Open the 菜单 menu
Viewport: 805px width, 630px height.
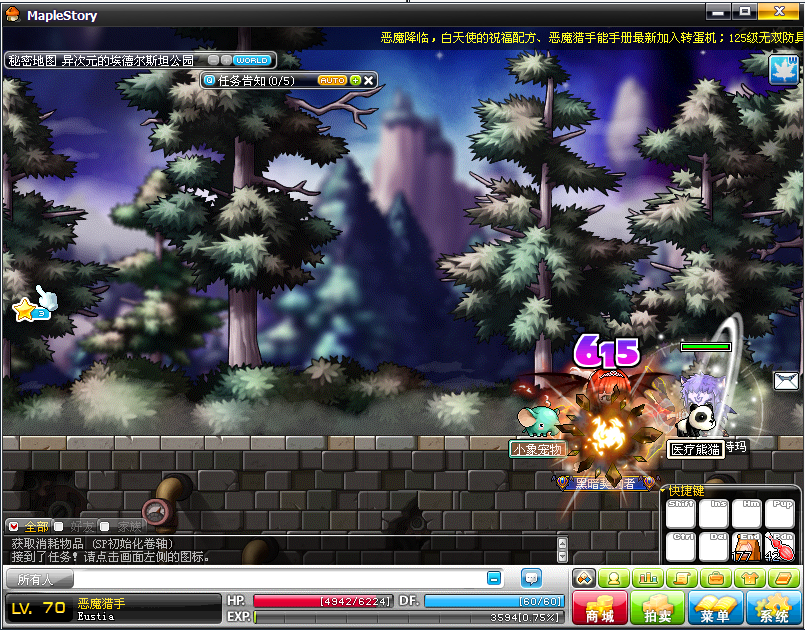[716, 607]
